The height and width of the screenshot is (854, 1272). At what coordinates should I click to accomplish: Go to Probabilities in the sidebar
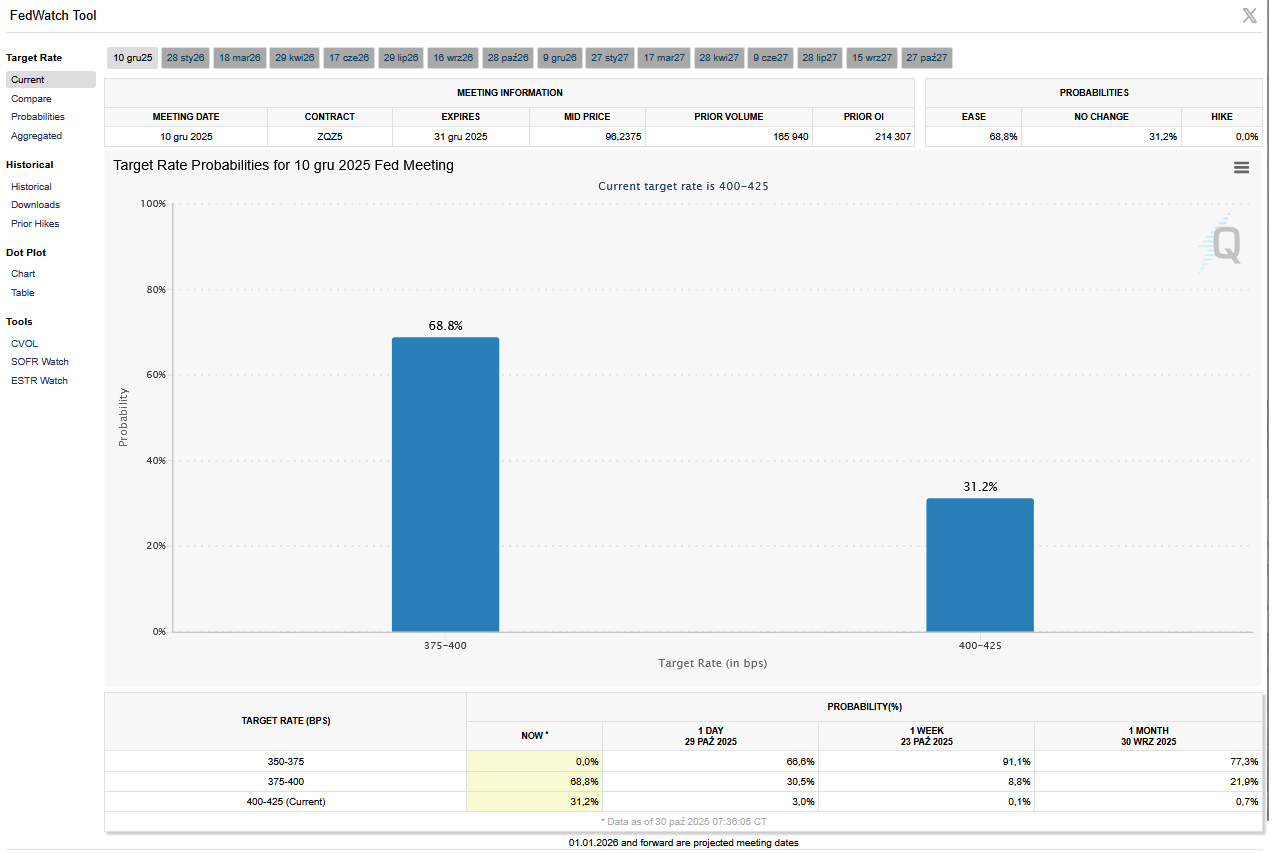click(x=38, y=117)
